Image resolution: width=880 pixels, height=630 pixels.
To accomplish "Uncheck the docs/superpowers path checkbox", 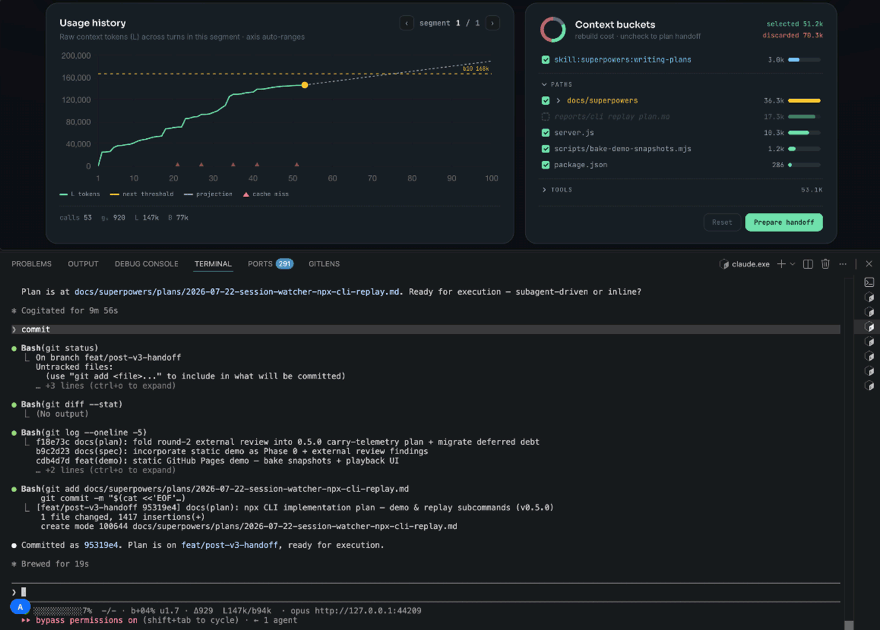I will pyautogui.click(x=546, y=100).
